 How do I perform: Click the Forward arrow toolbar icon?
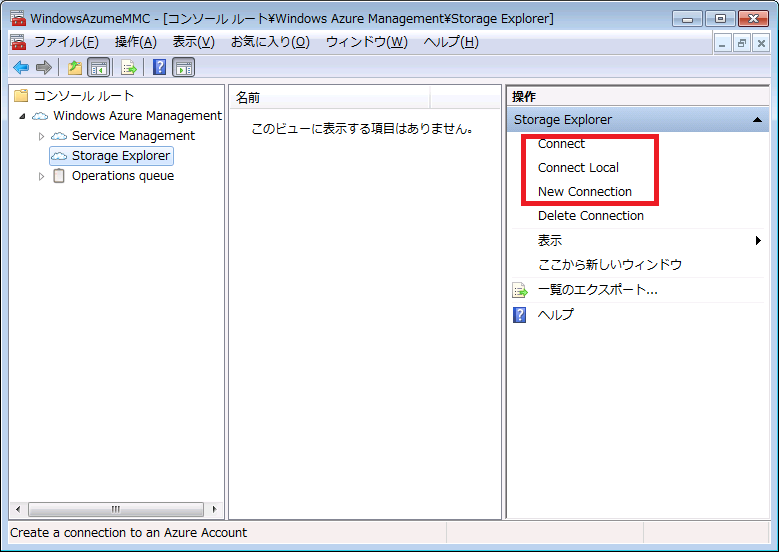[44, 67]
